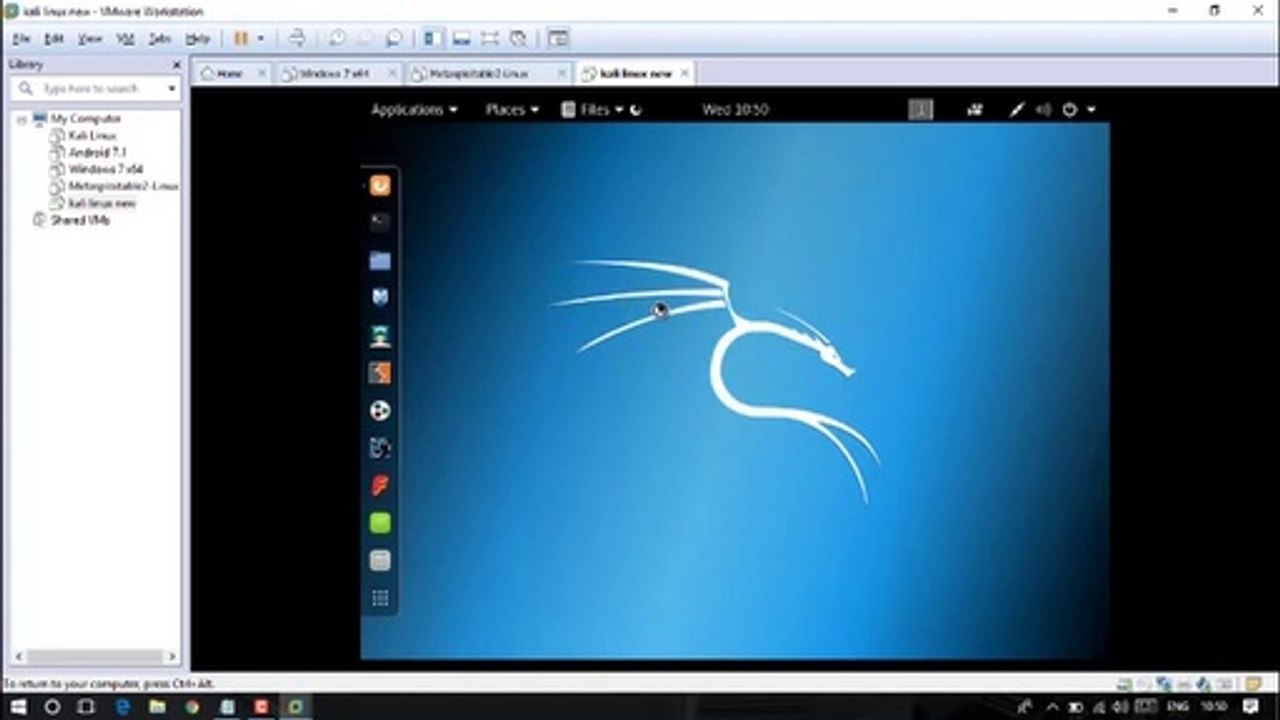Switch to the Metasploitable2-Linux tab

click(x=479, y=73)
